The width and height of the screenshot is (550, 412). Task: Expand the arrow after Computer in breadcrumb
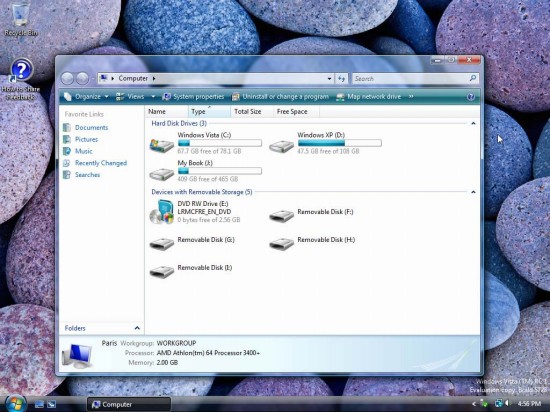coord(154,79)
